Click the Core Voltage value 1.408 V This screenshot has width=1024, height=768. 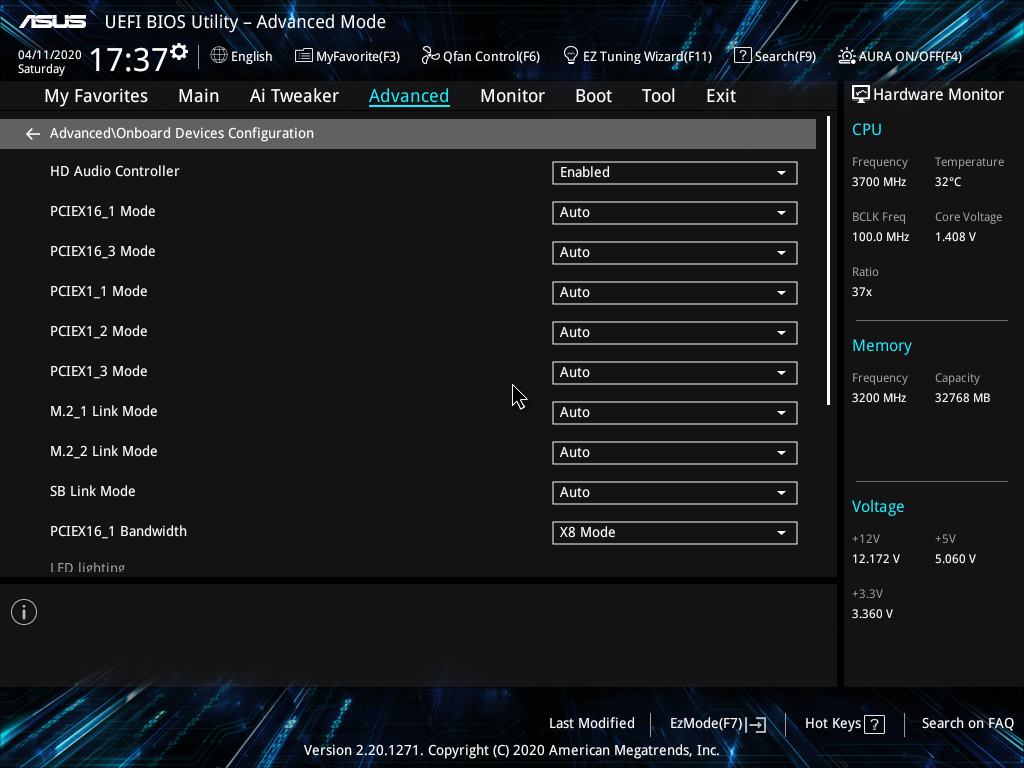click(x=955, y=236)
